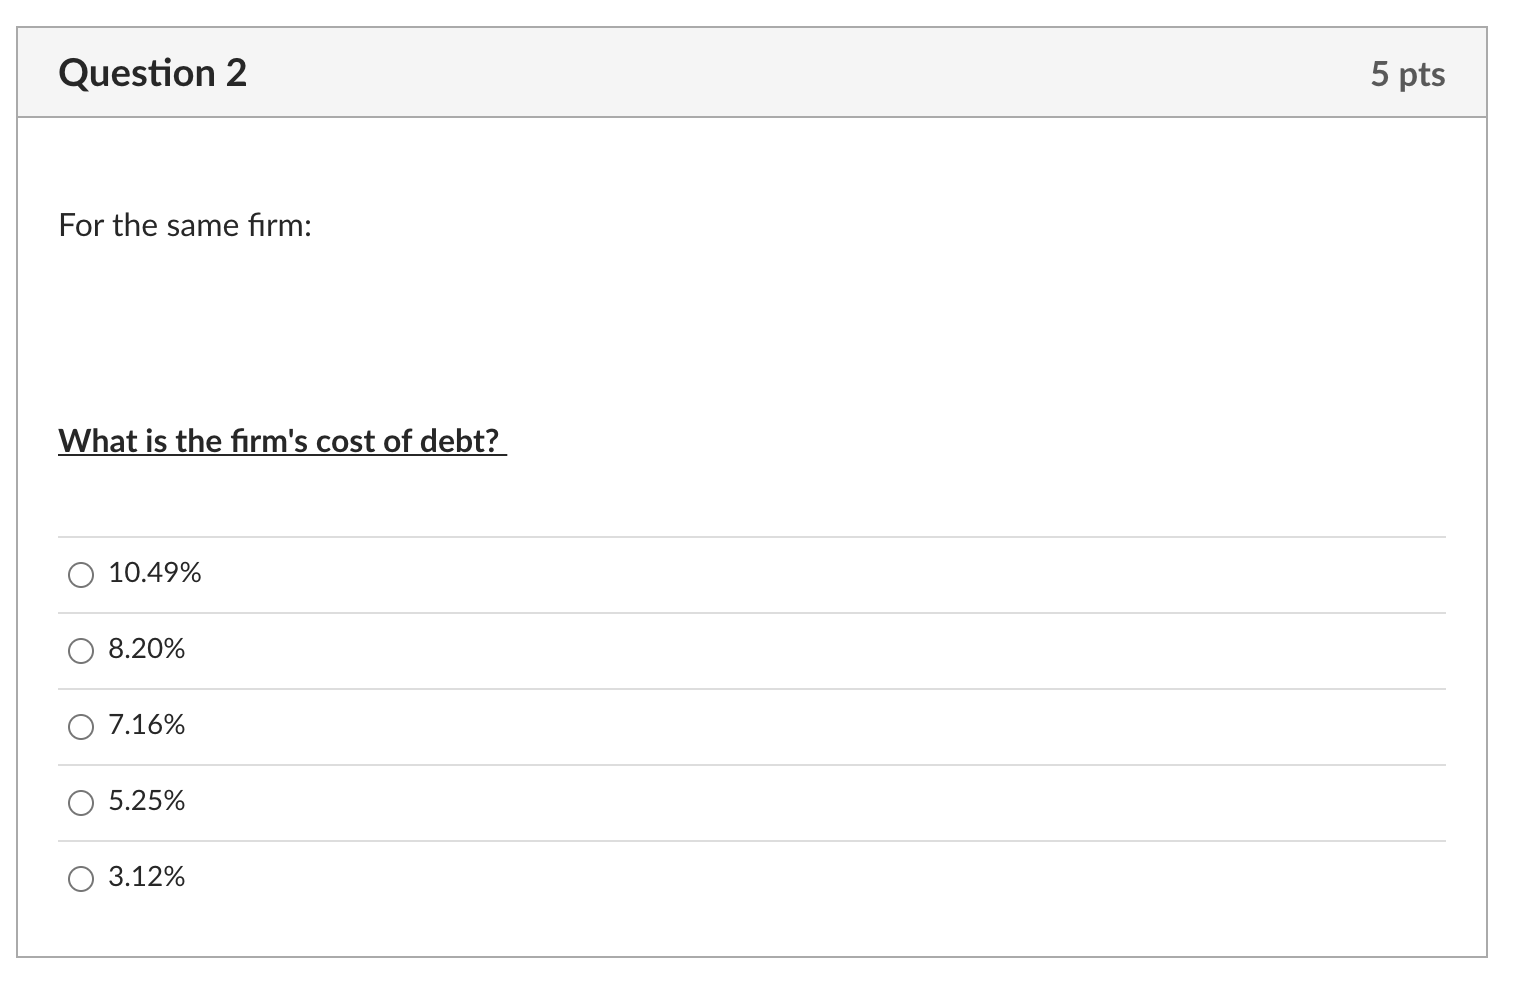
Task: Click the 10.49% text label
Action: point(155,573)
